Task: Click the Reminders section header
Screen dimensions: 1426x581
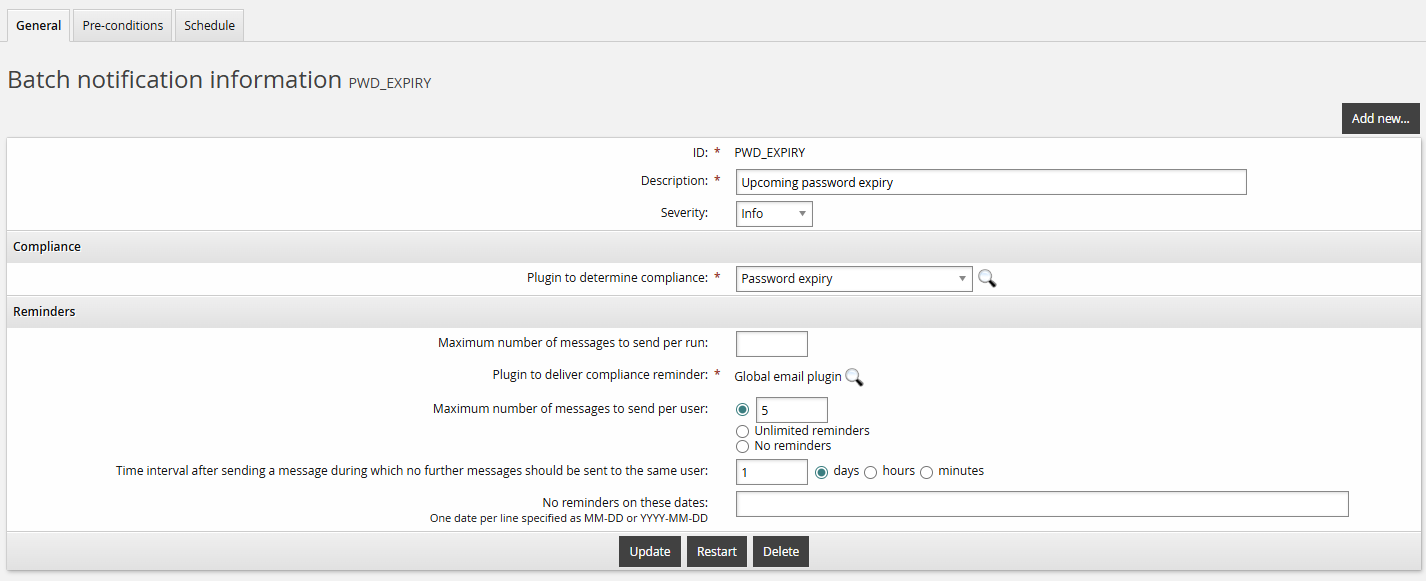Action: [x=714, y=312]
